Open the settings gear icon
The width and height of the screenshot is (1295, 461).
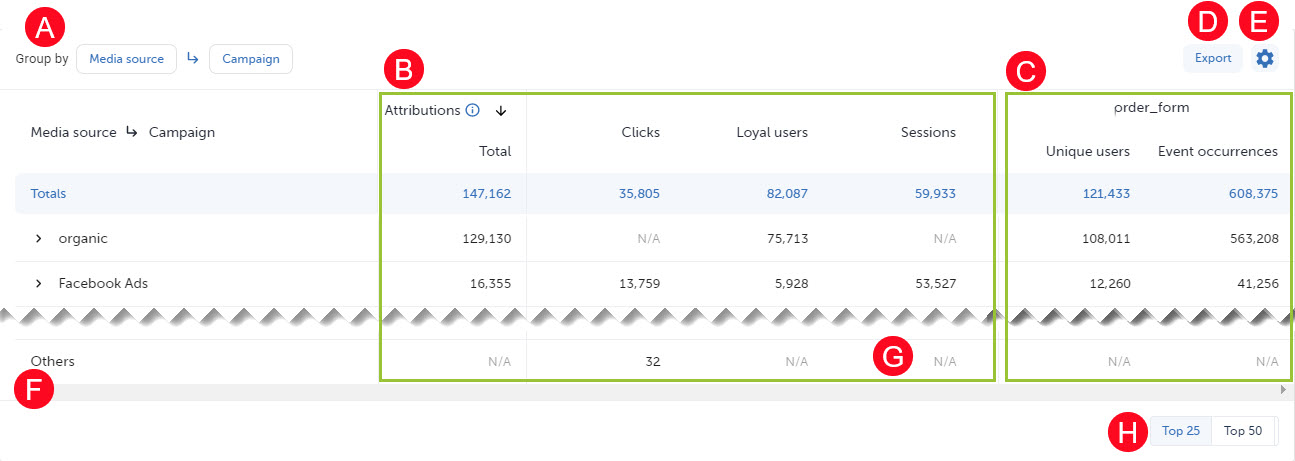(1265, 59)
